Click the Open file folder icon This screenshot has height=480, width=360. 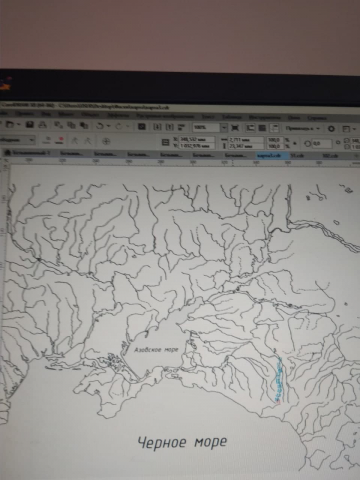10,125
